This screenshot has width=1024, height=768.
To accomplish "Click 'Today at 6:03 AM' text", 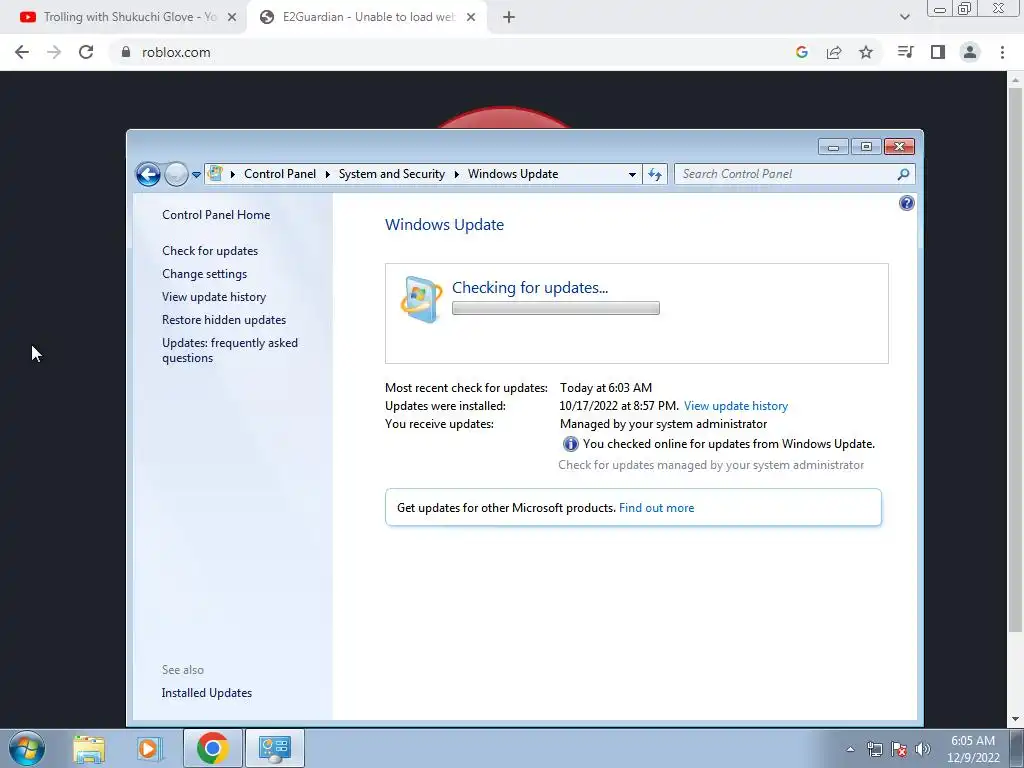I will pos(605,388).
